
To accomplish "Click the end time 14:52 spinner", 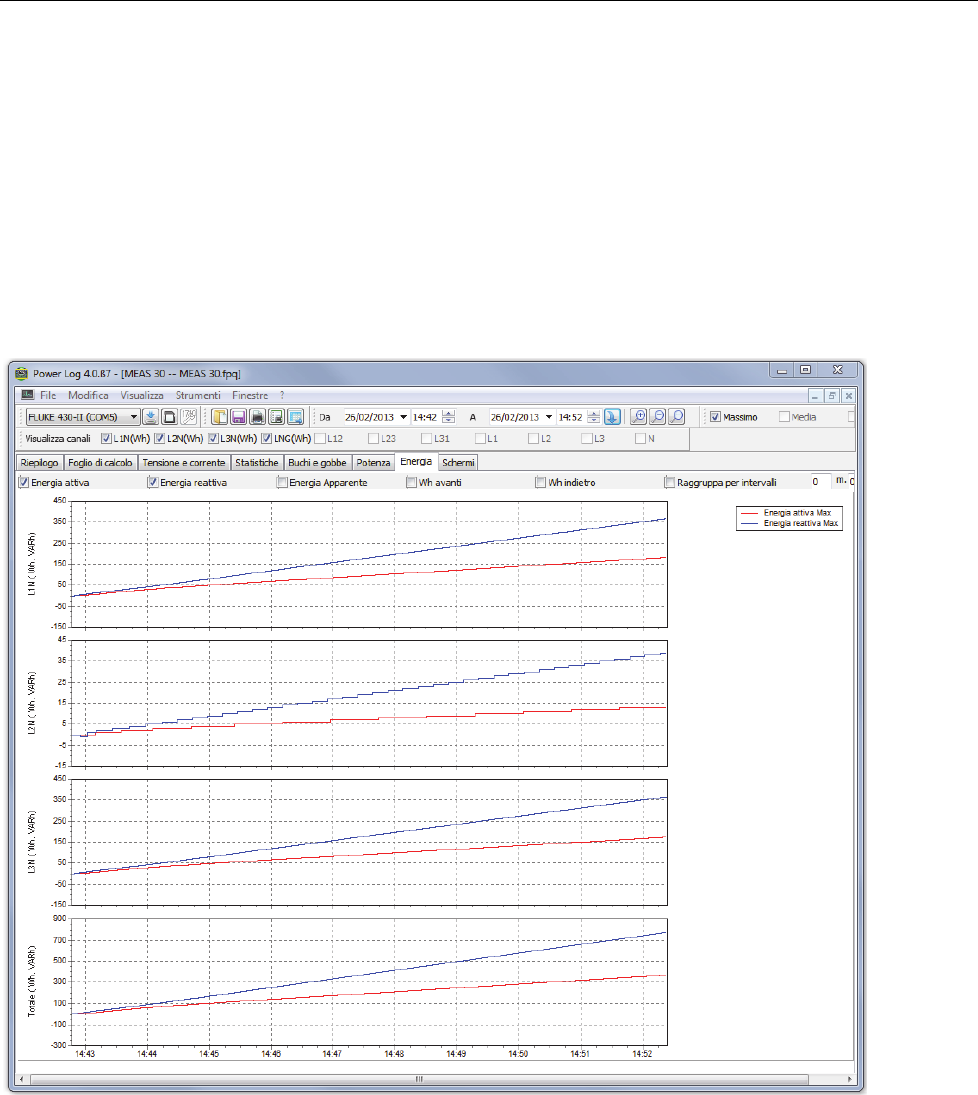I will pos(594,417).
